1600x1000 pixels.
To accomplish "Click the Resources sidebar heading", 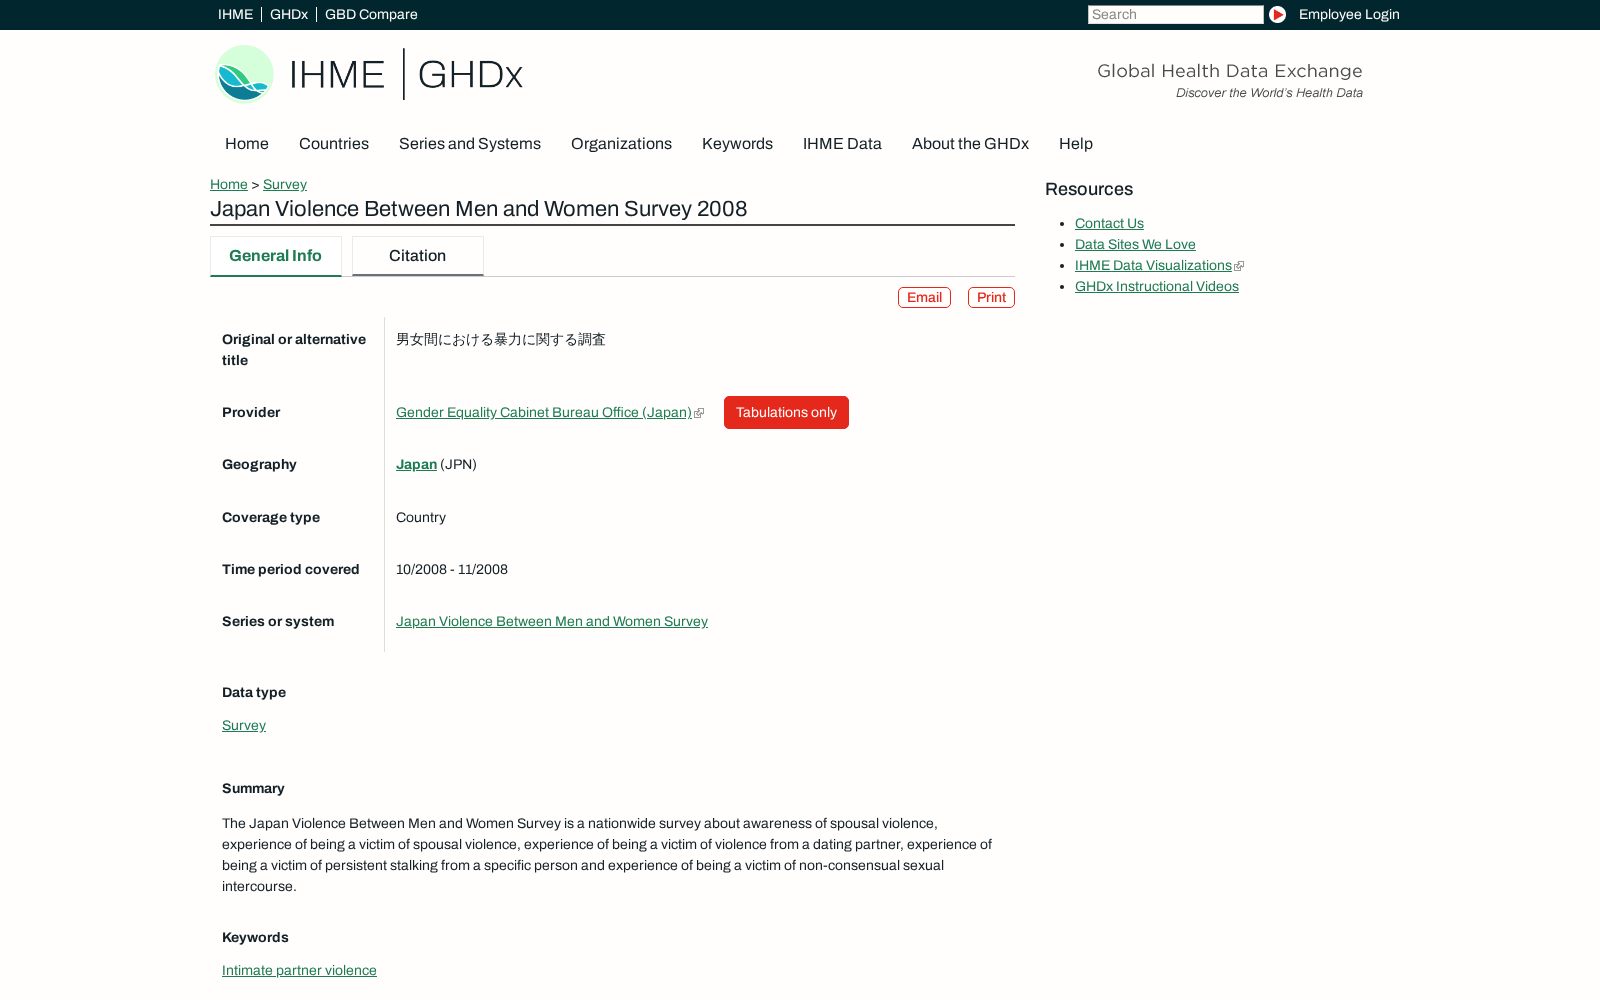I will pos(1089,189).
